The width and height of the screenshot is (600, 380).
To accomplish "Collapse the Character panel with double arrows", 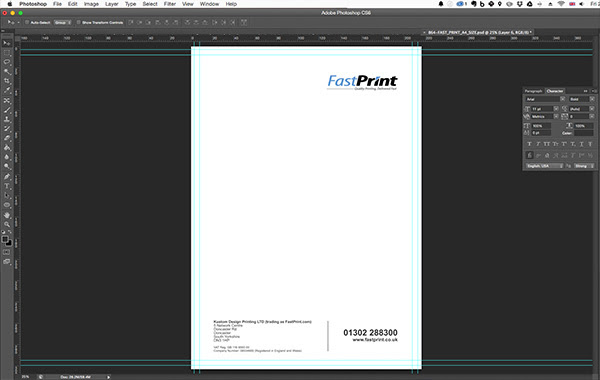I will (585, 91).
